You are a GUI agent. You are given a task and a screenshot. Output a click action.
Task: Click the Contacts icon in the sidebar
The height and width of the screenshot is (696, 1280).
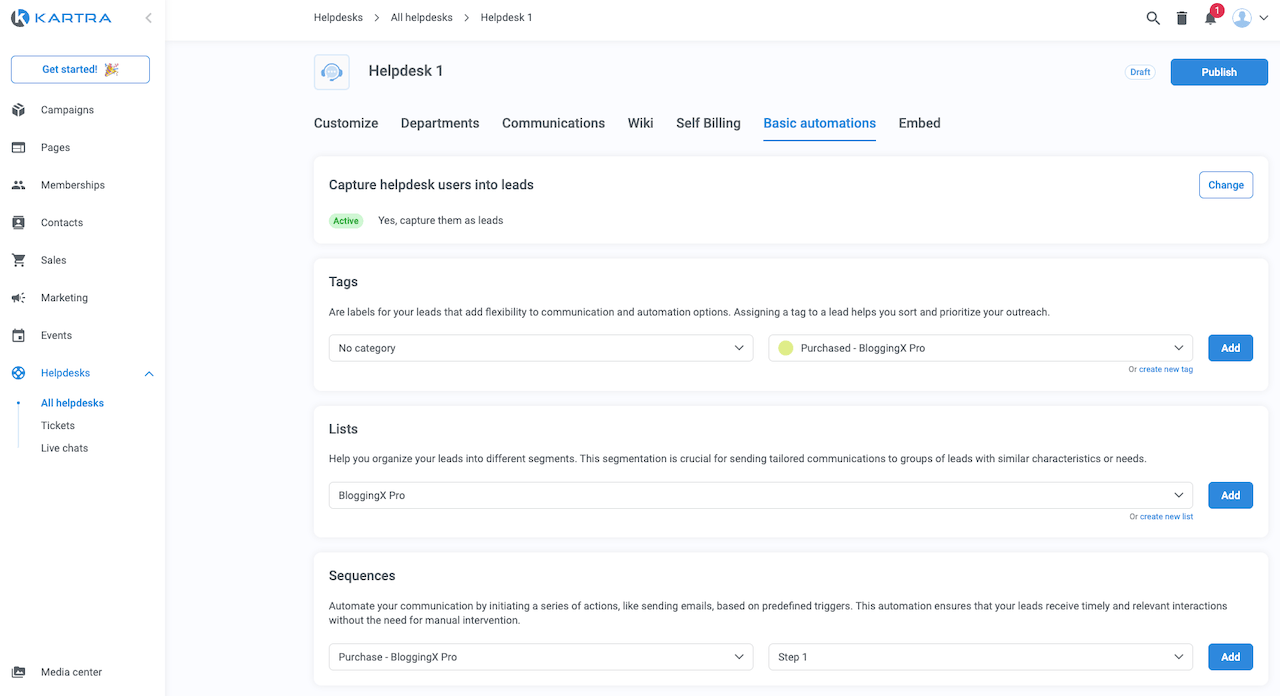pos(18,222)
